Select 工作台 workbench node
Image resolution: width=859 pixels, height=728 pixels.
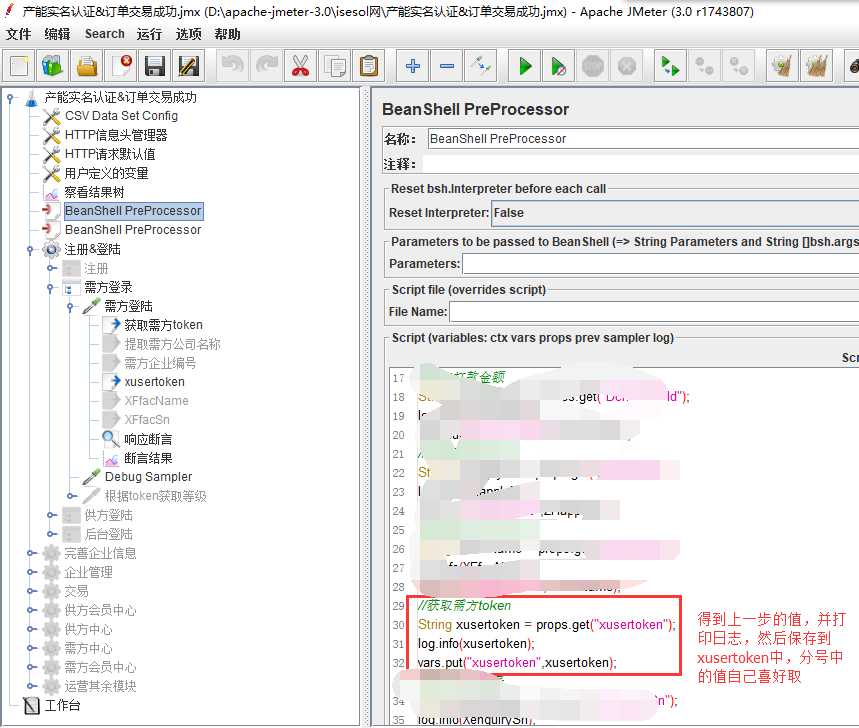coord(62,706)
